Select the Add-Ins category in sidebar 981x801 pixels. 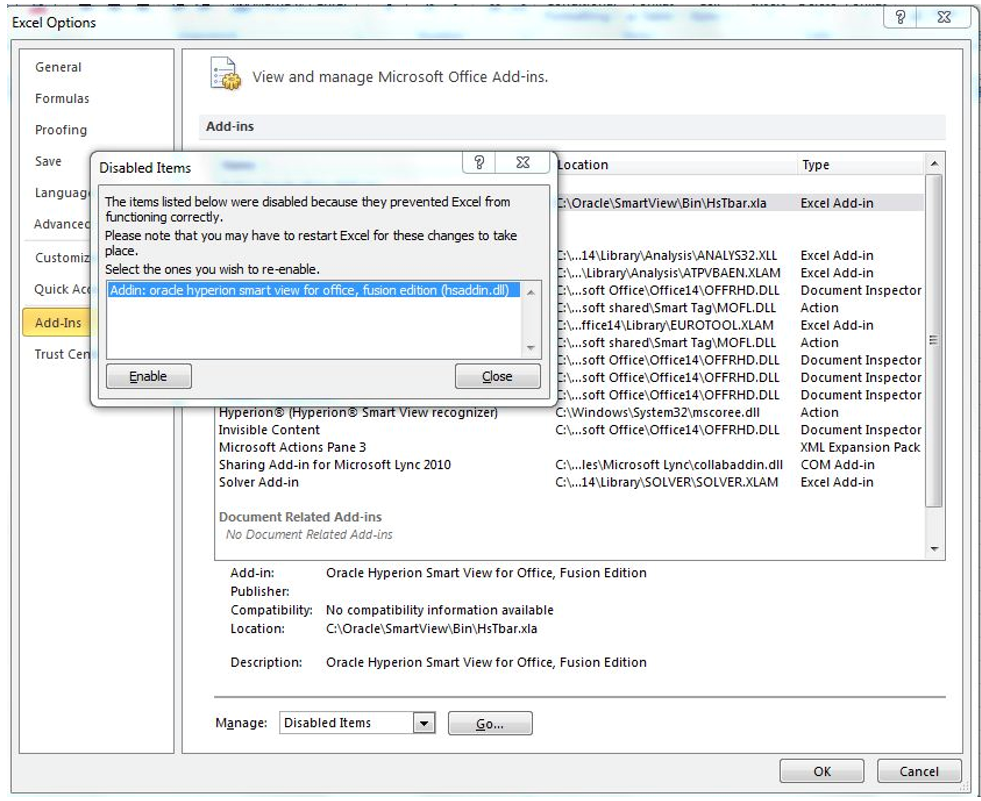tap(58, 323)
